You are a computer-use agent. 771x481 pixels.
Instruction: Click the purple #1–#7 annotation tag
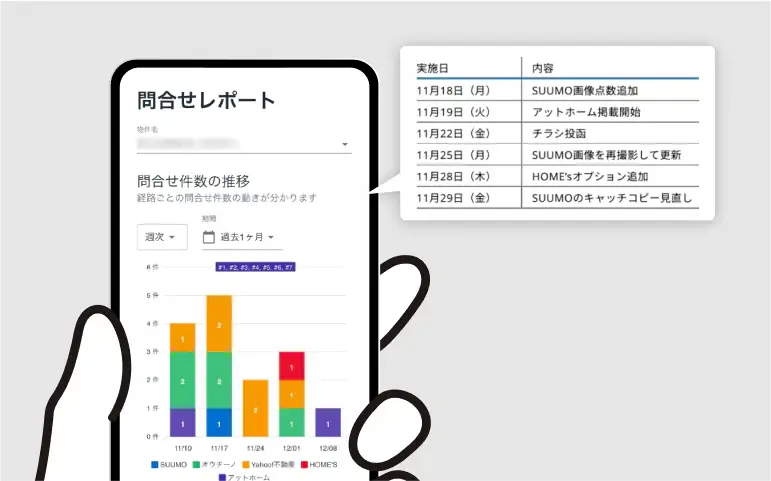point(254,267)
